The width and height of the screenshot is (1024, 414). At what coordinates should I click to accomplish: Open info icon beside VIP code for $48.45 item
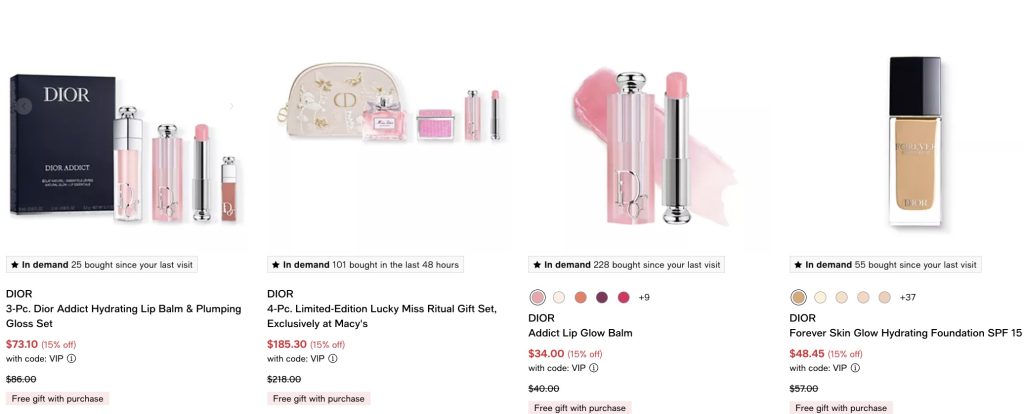[x=856, y=368]
